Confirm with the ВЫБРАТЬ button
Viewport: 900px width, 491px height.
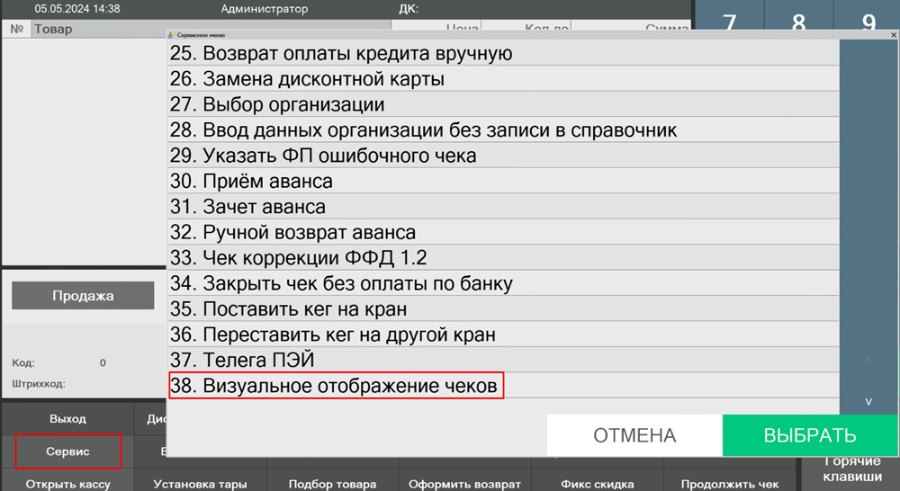click(809, 435)
